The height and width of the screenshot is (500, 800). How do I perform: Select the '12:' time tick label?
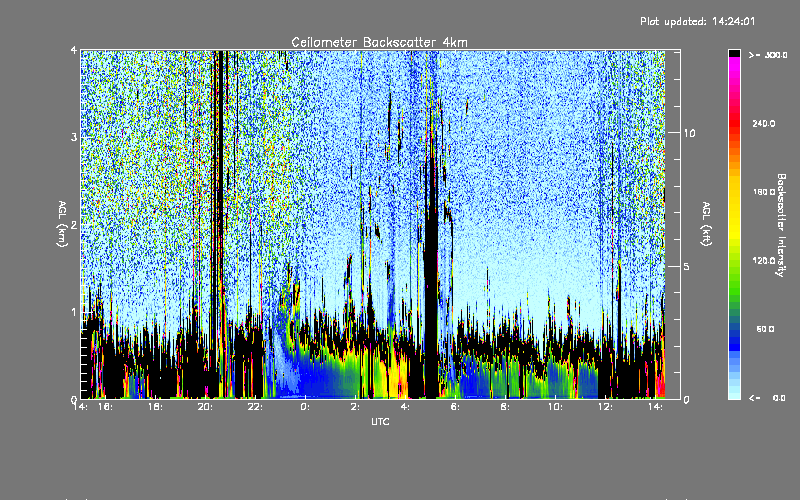[x=605, y=407]
